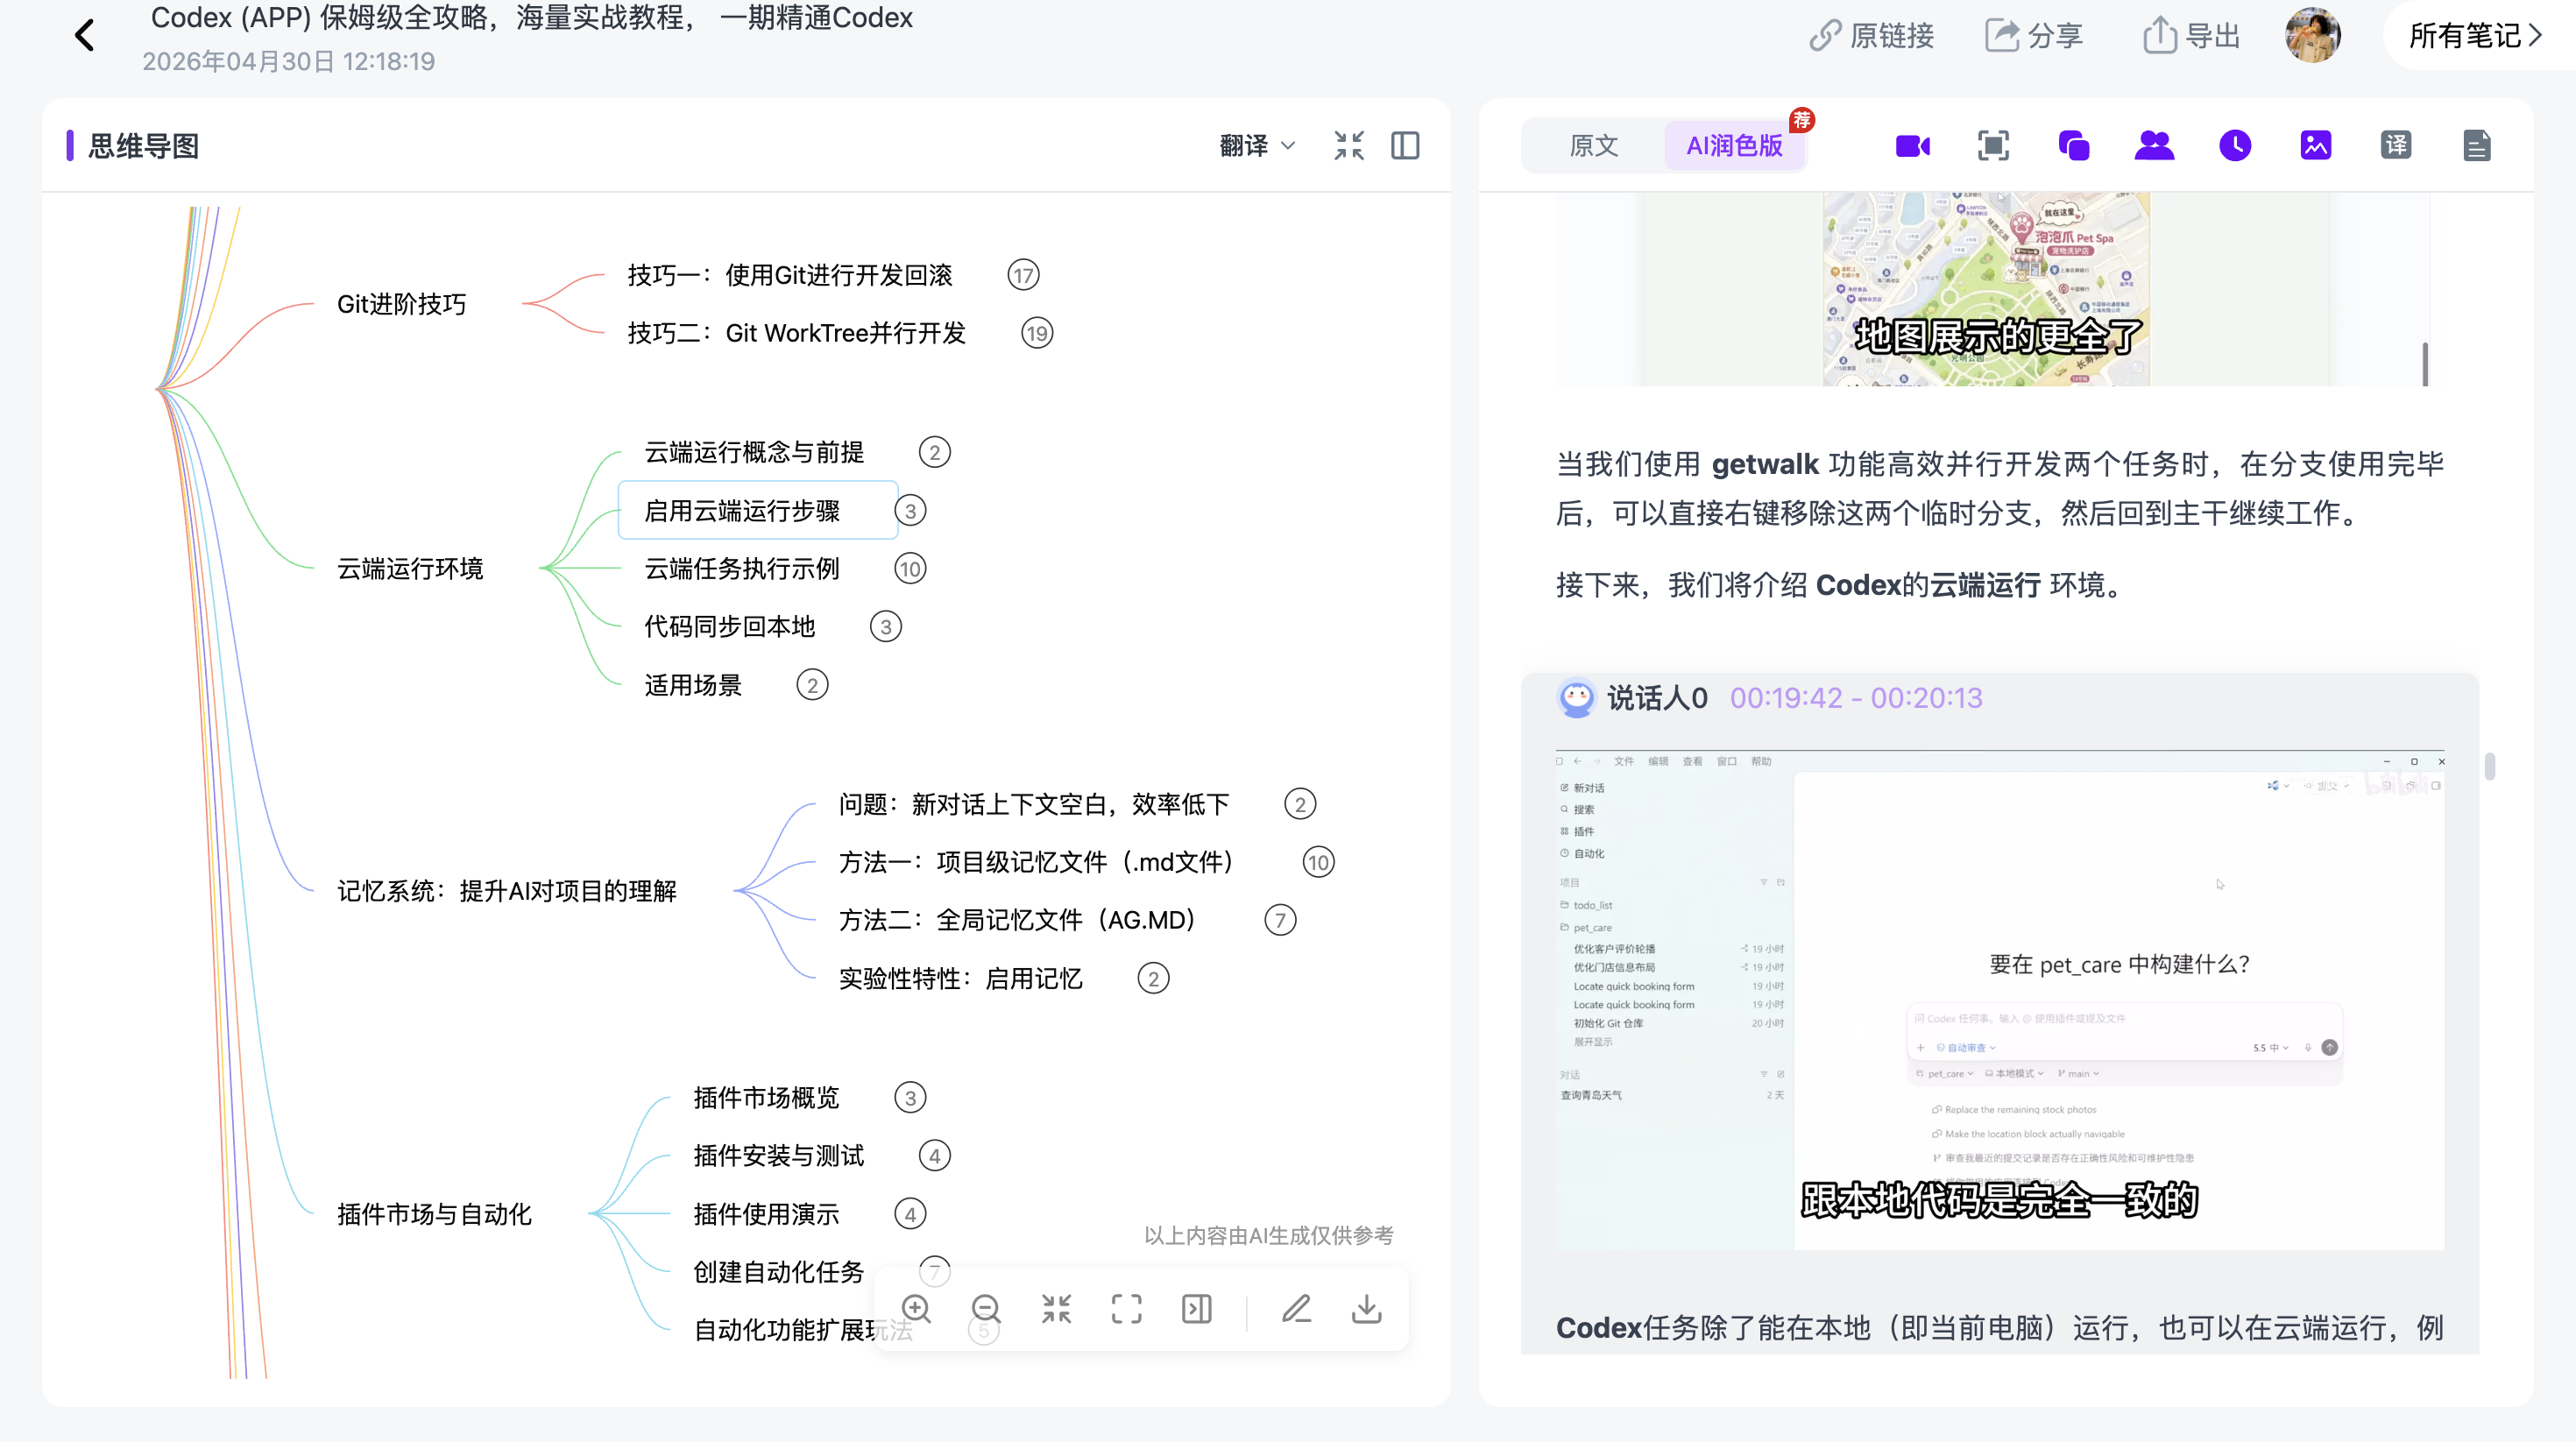
Task: Select 记忆系统：提升AI对项目的理解 node
Action: [x=507, y=891]
